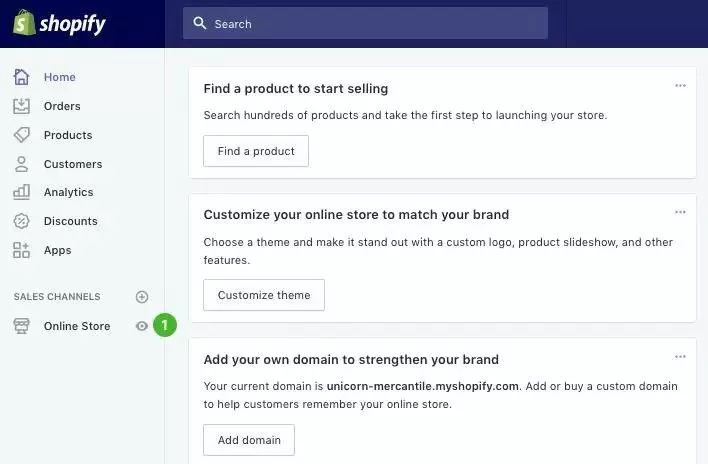708x464 pixels.
Task: Click the Analytics bar chart icon
Action: [x=22, y=192]
